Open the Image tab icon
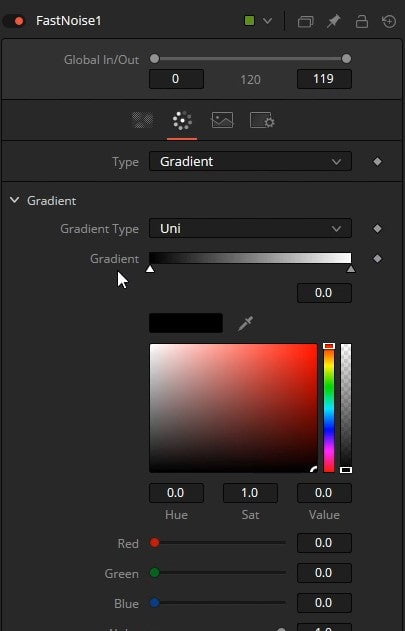This screenshot has height=631, width=405. click(222, 120)
